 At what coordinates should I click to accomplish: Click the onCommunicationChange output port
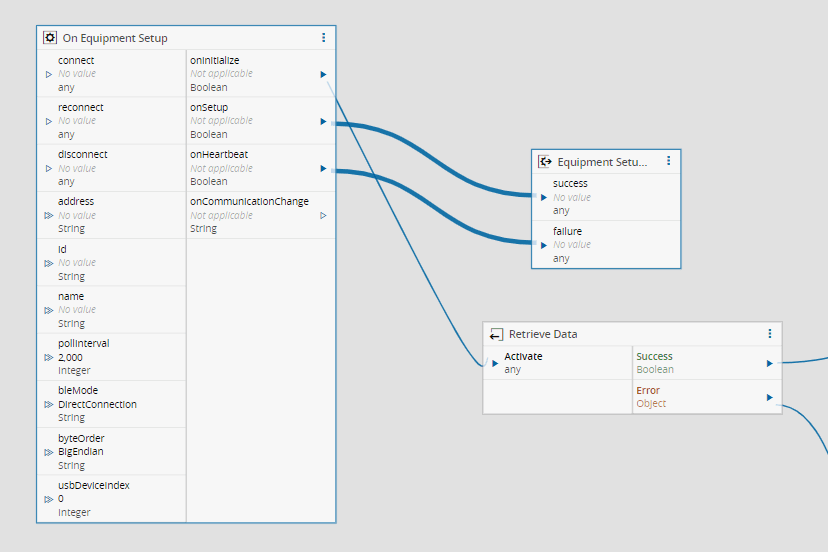323,215
